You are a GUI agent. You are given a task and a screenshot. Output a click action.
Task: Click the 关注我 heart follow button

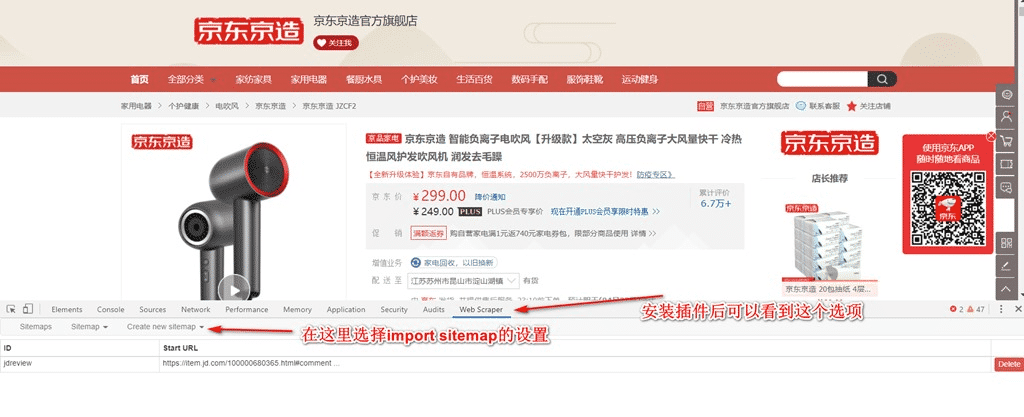pos(336,43)
